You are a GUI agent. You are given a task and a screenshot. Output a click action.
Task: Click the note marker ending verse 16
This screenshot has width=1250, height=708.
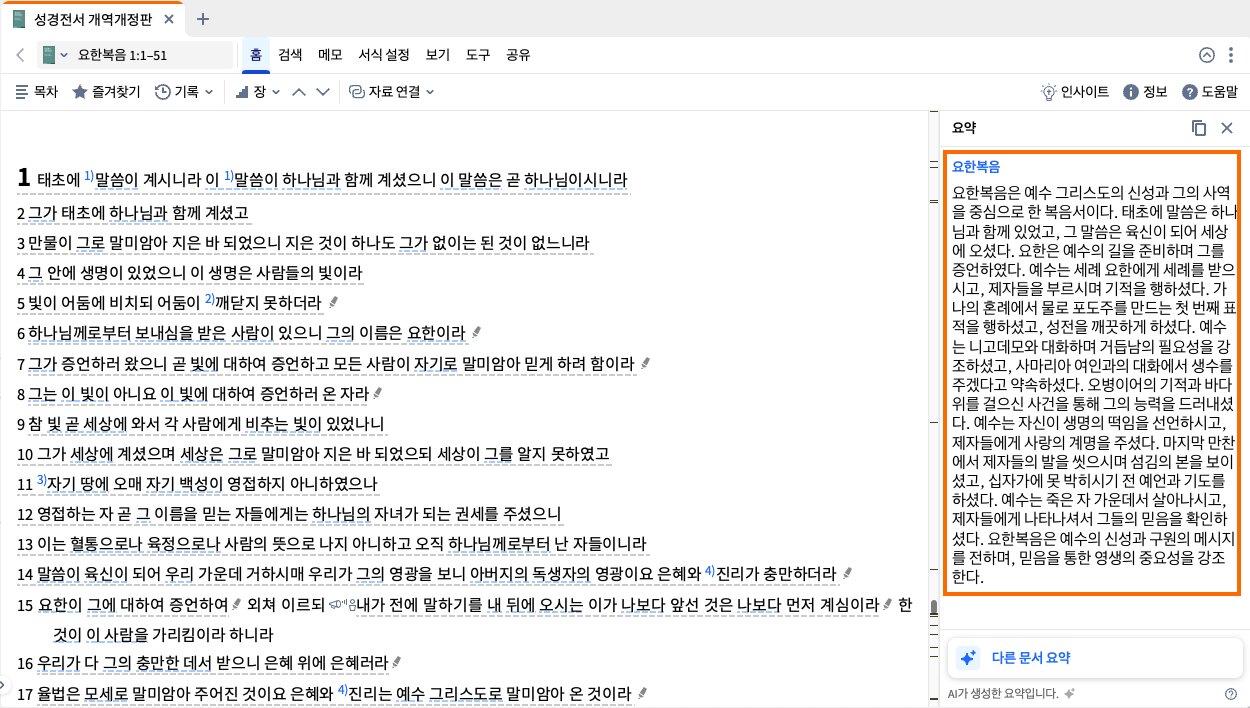396,663
